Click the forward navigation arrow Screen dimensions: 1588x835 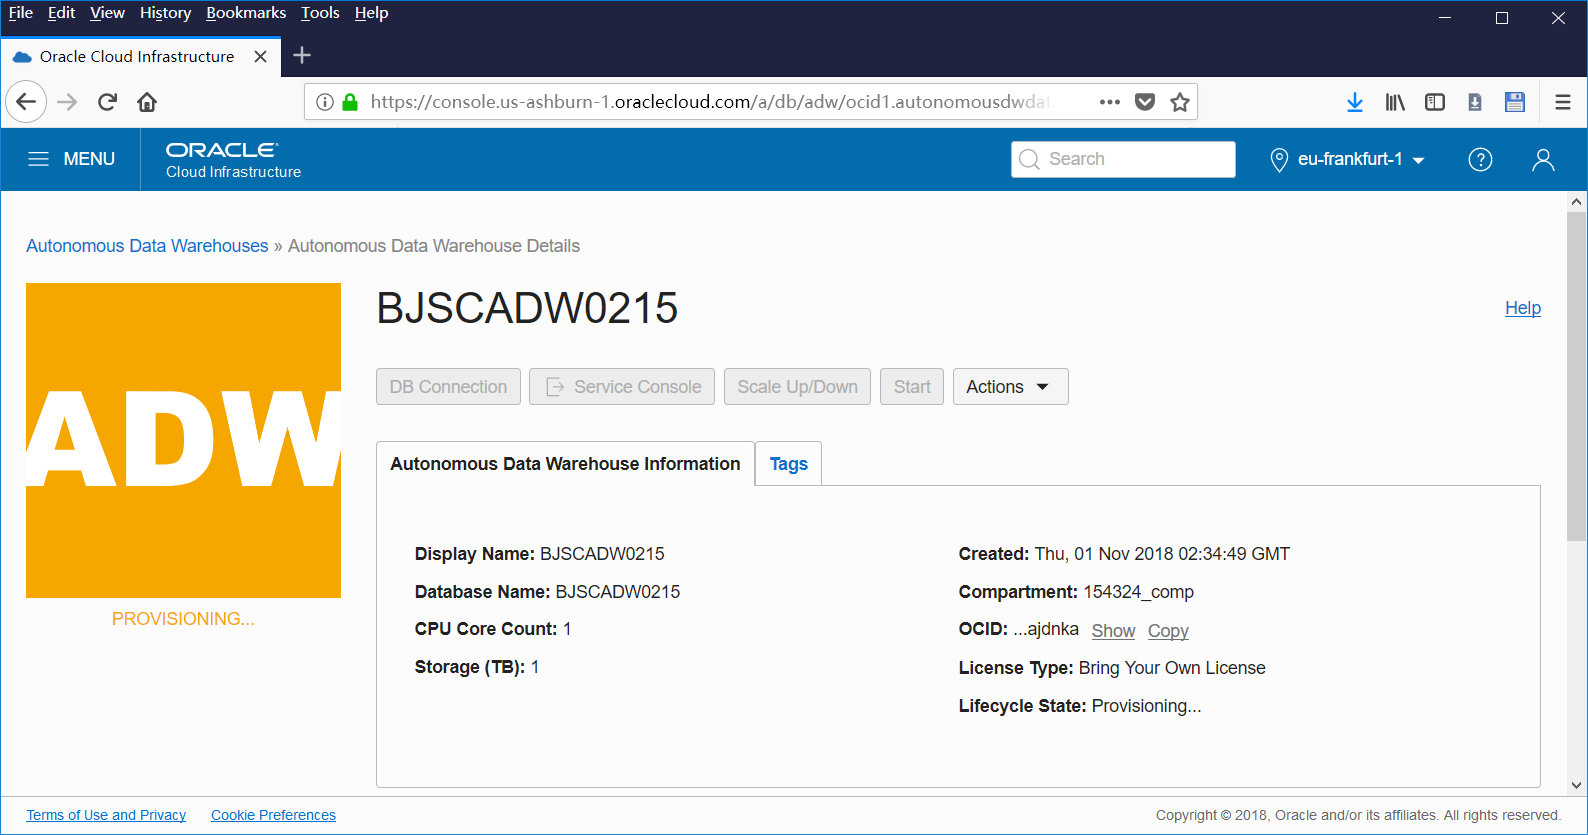(x=67, y=102)
